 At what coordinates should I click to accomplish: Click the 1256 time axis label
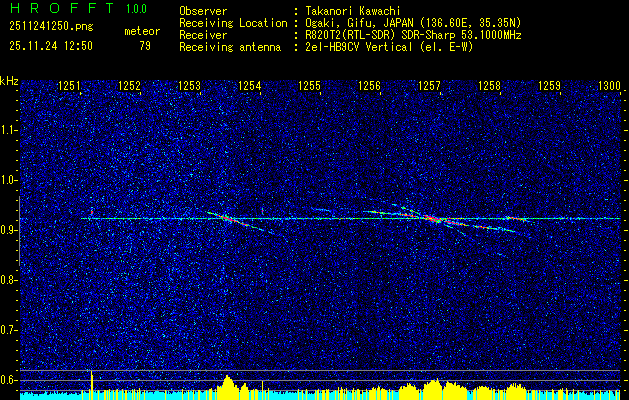point(369,86)
